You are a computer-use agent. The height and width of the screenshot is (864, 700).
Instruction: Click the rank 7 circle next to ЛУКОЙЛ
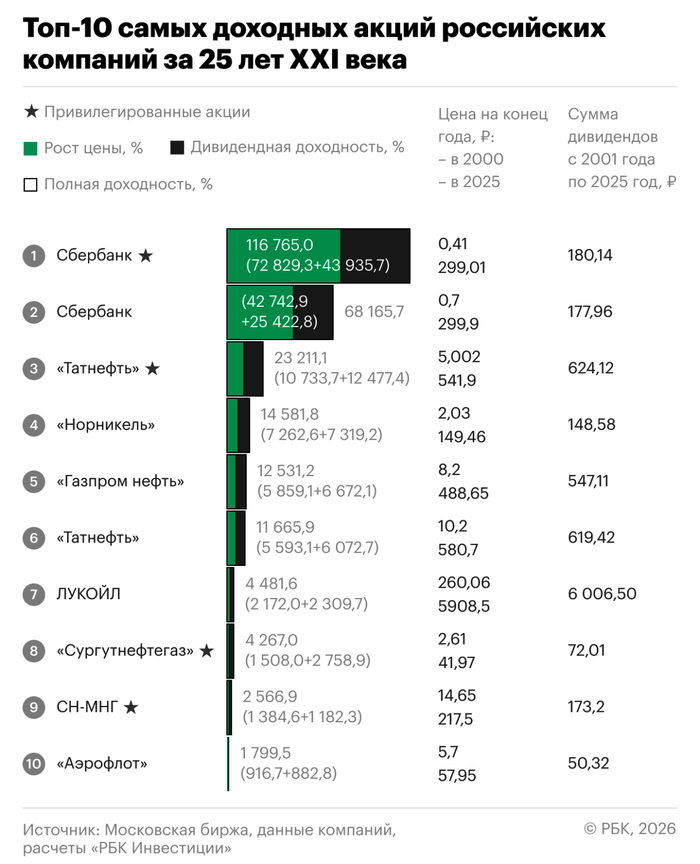click(34, 594)
